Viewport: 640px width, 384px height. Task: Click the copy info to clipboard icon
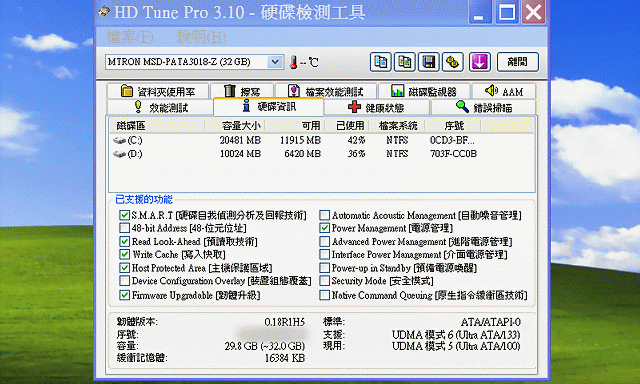click(380, 62)
